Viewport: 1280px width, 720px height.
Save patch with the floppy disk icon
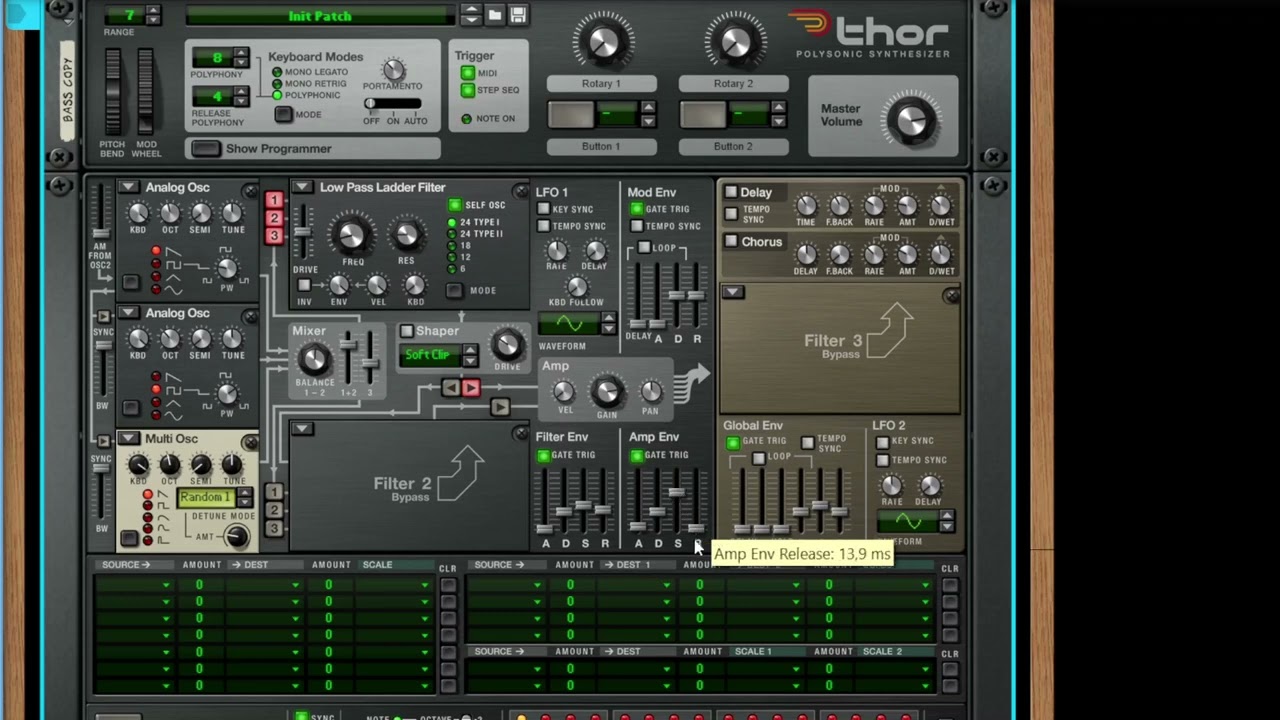[518, 15]
